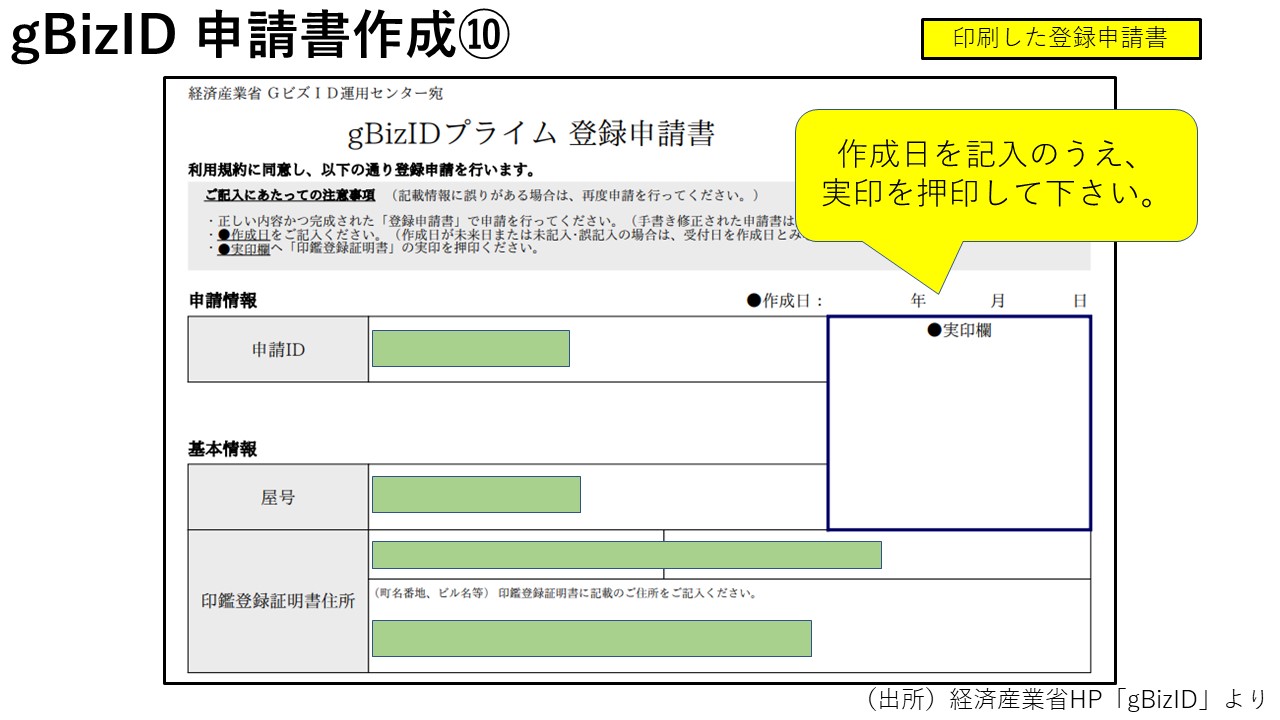The height and width of the screenshot is (720, 1280).
Task: Select the yellow 印刷した登録申請書 label
Action: click(1060, 39)
